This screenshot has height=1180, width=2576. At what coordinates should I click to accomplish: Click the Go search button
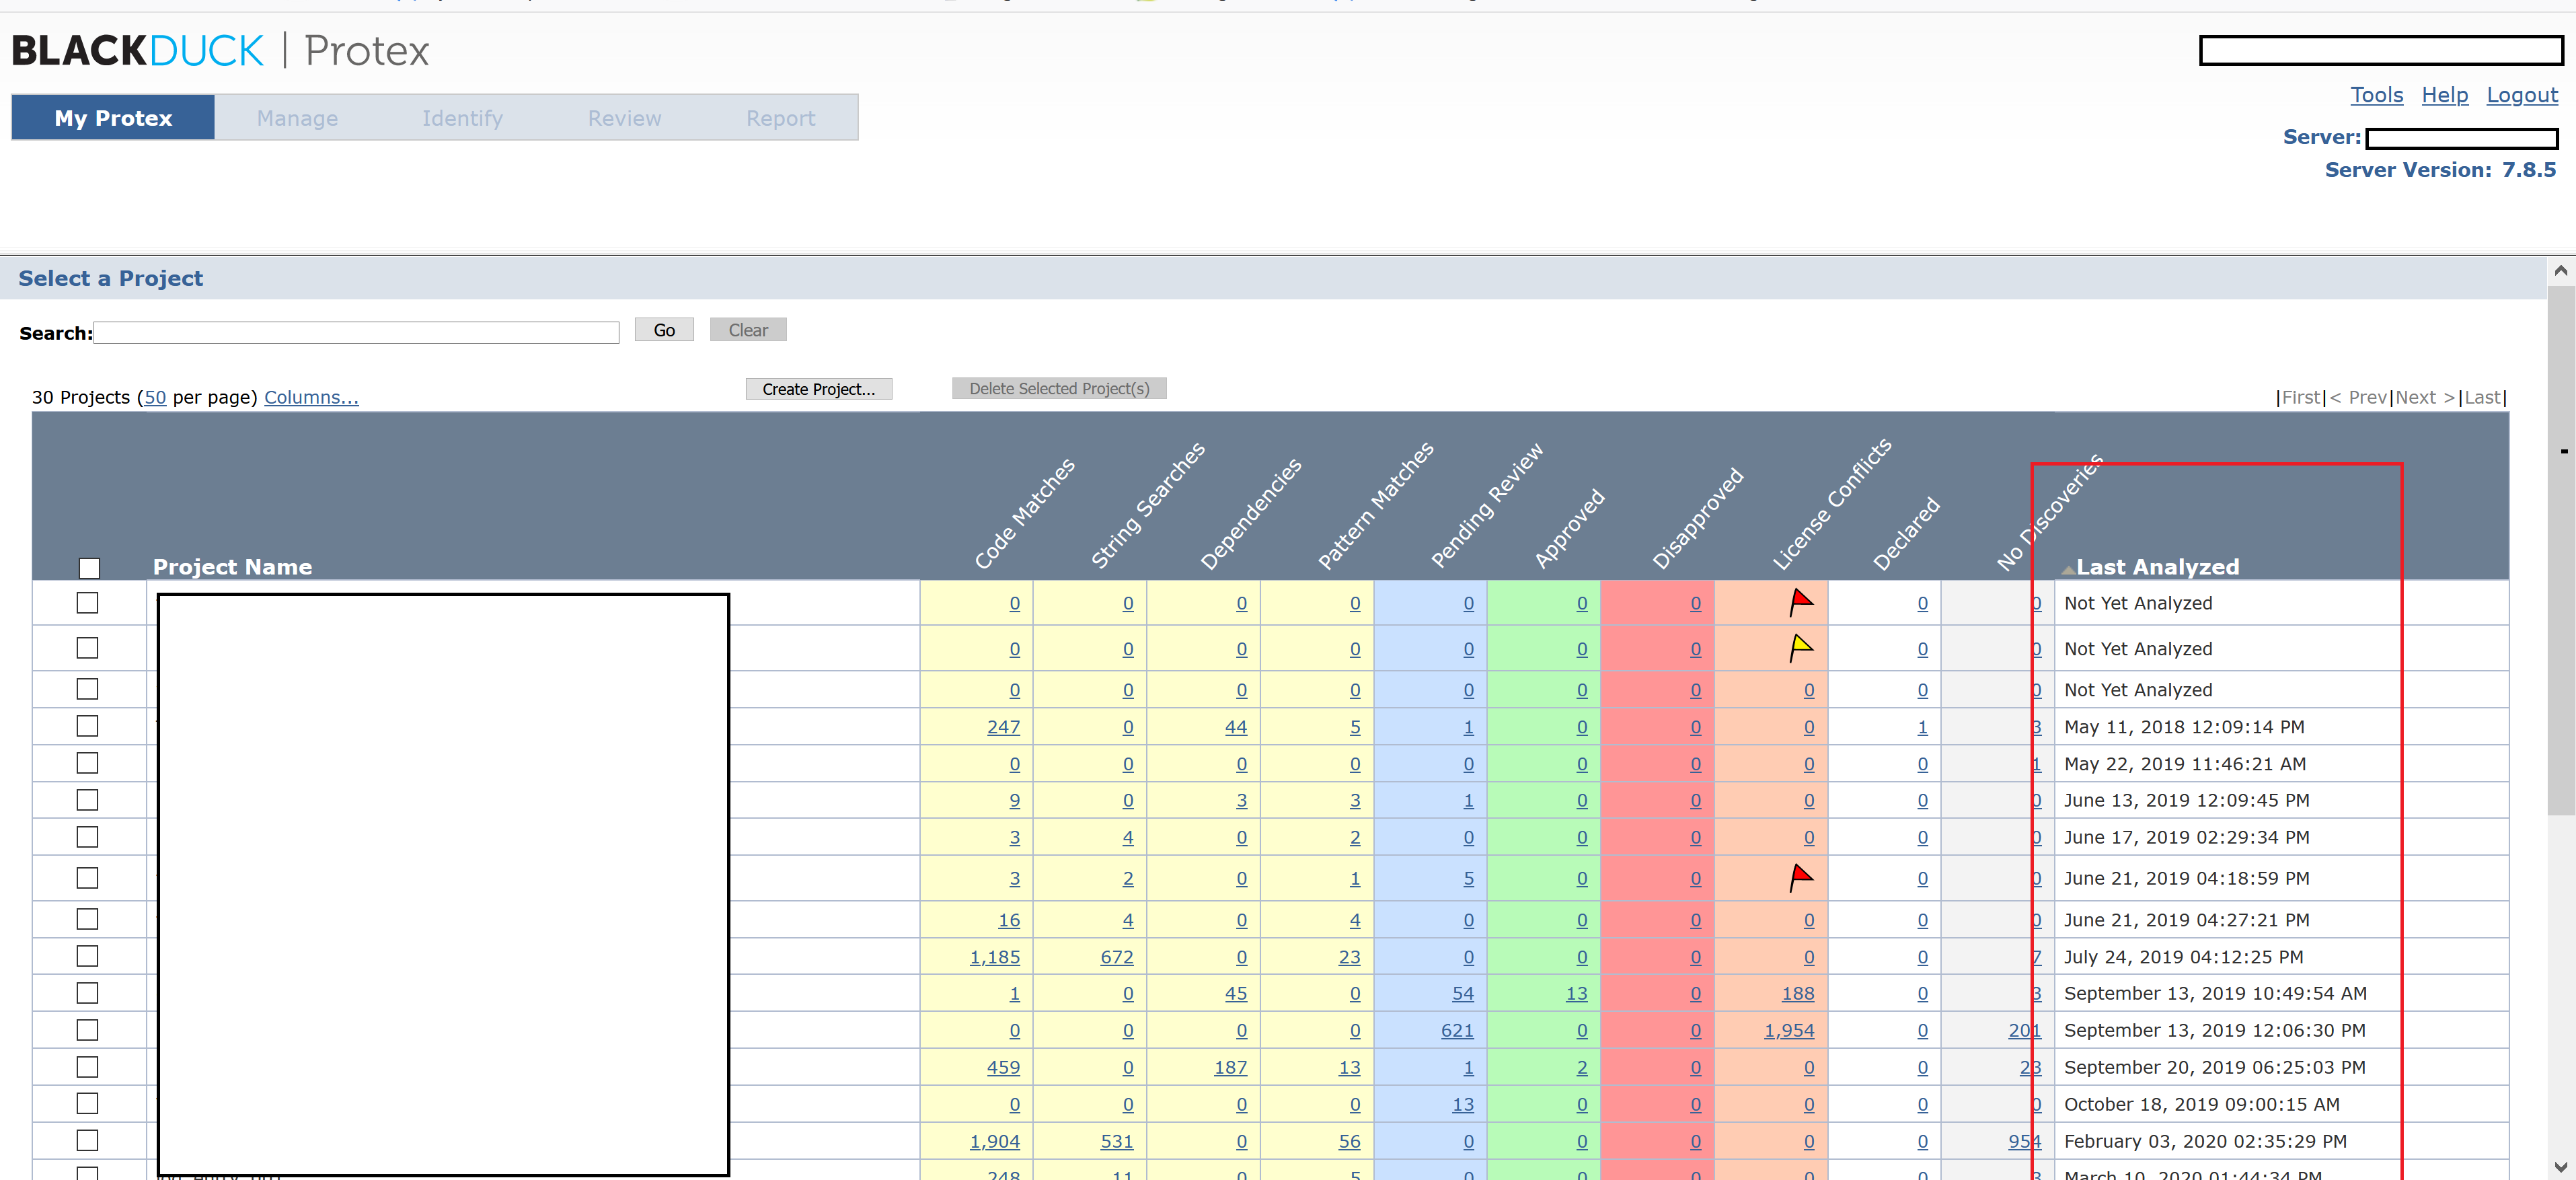(x=663, y=329)
